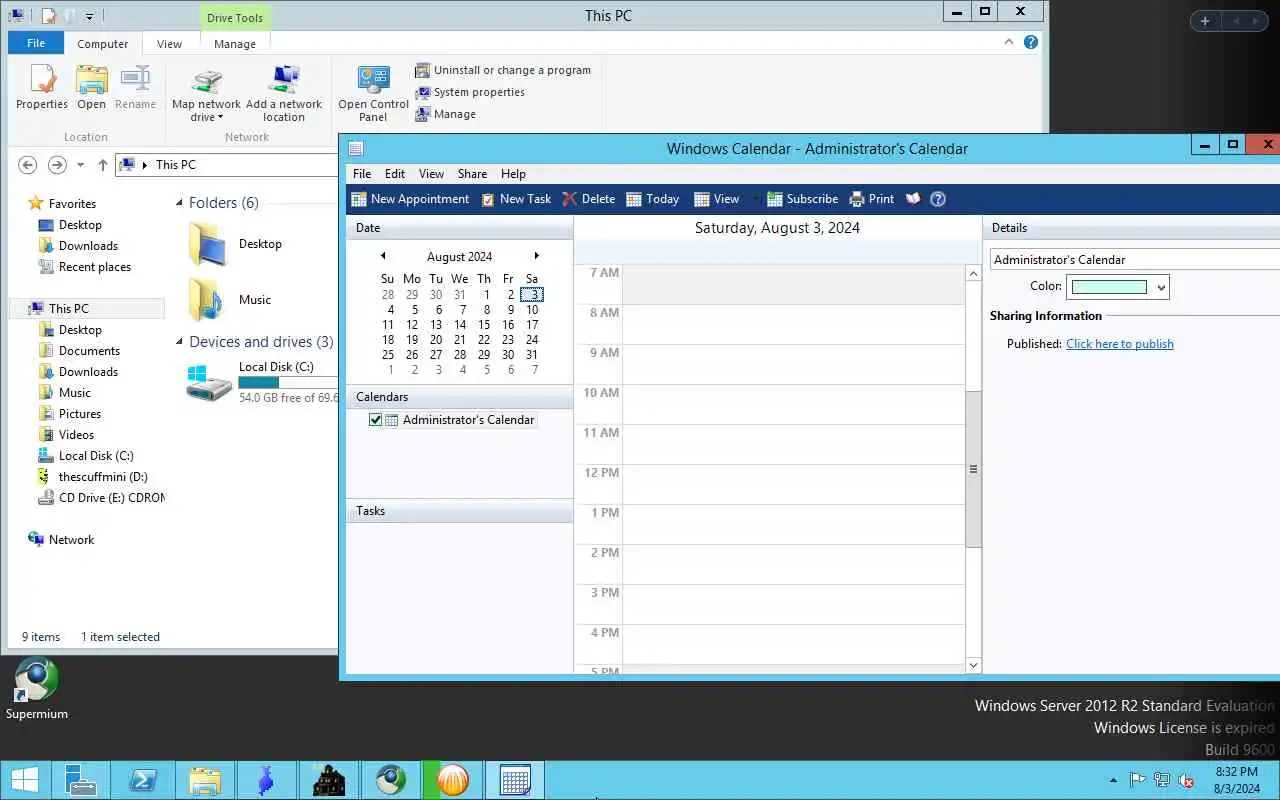The width and height of the screenshot is (1280, 800).
Task: Go to next month in mini calendar
Action: tap(537, 256)
